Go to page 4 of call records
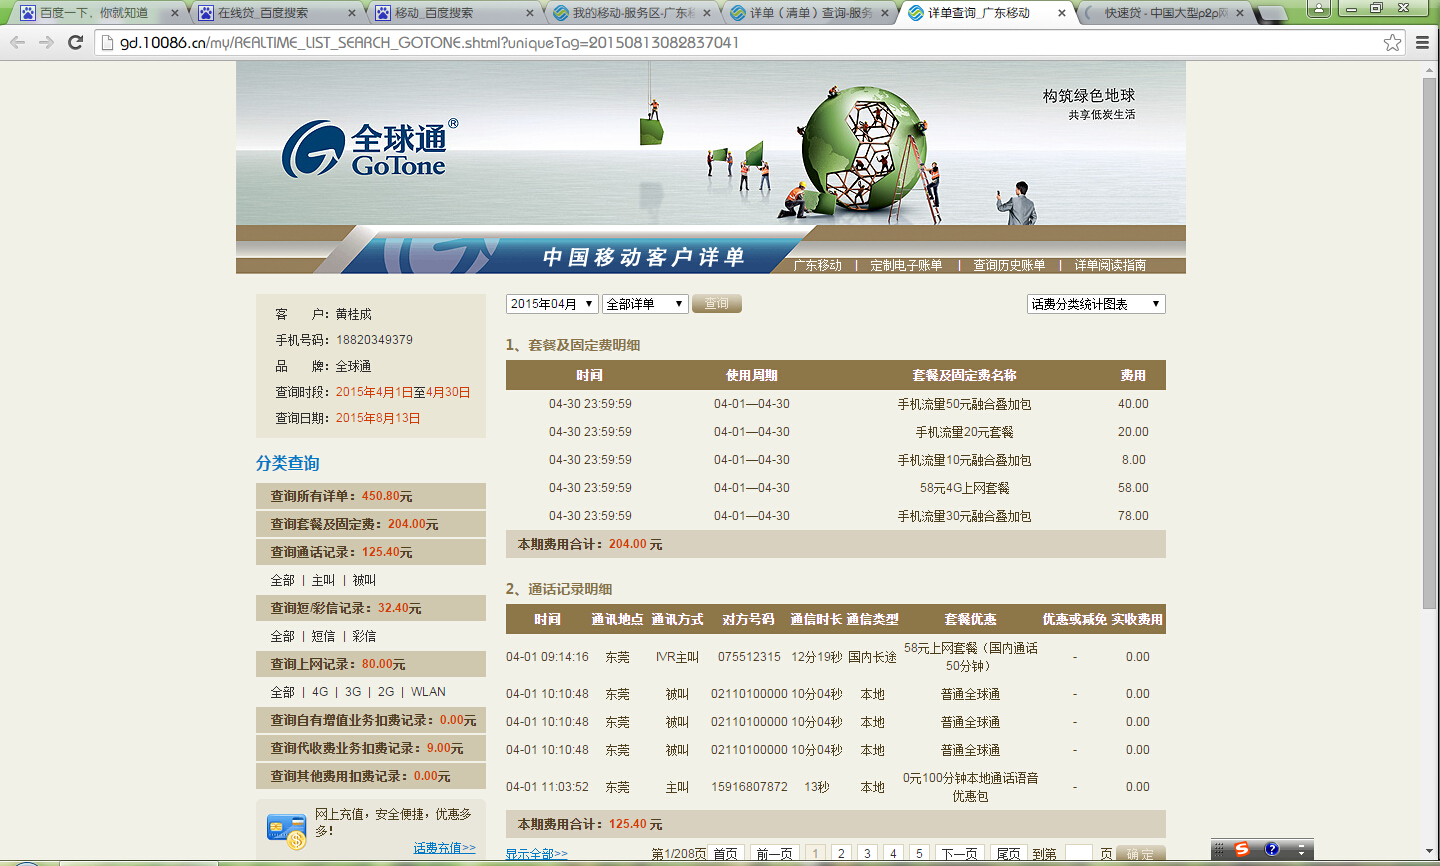This screenshot has width=1440, height=866. (x=893, y=854)
